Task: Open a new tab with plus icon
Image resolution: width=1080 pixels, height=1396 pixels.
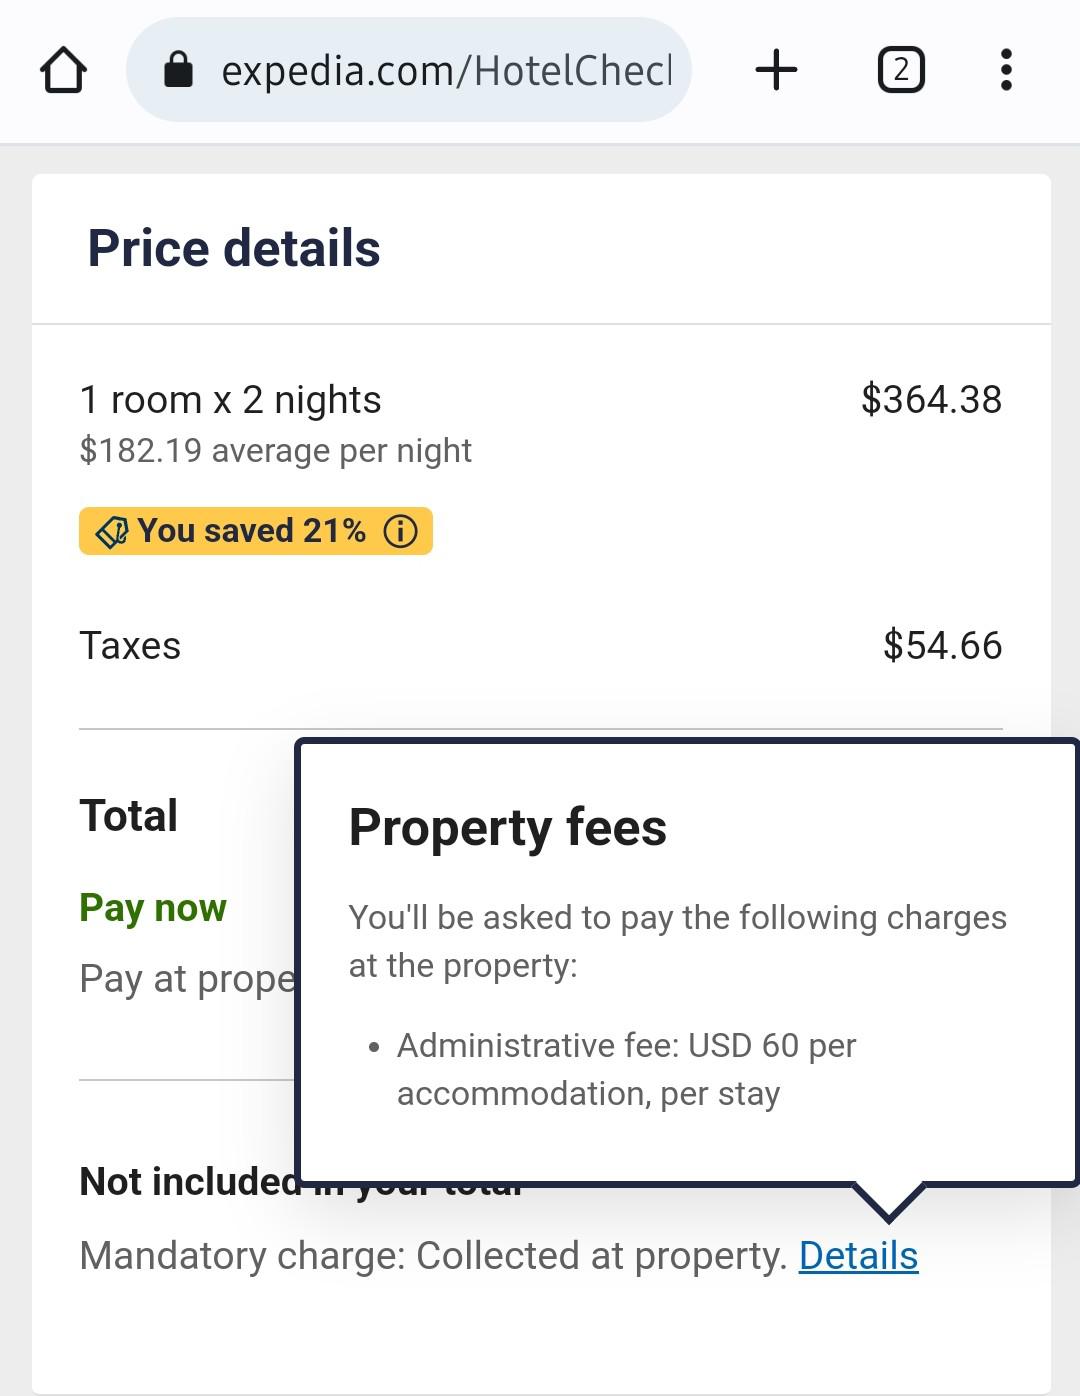Action: pyautogui.click(x=776, y=70)
